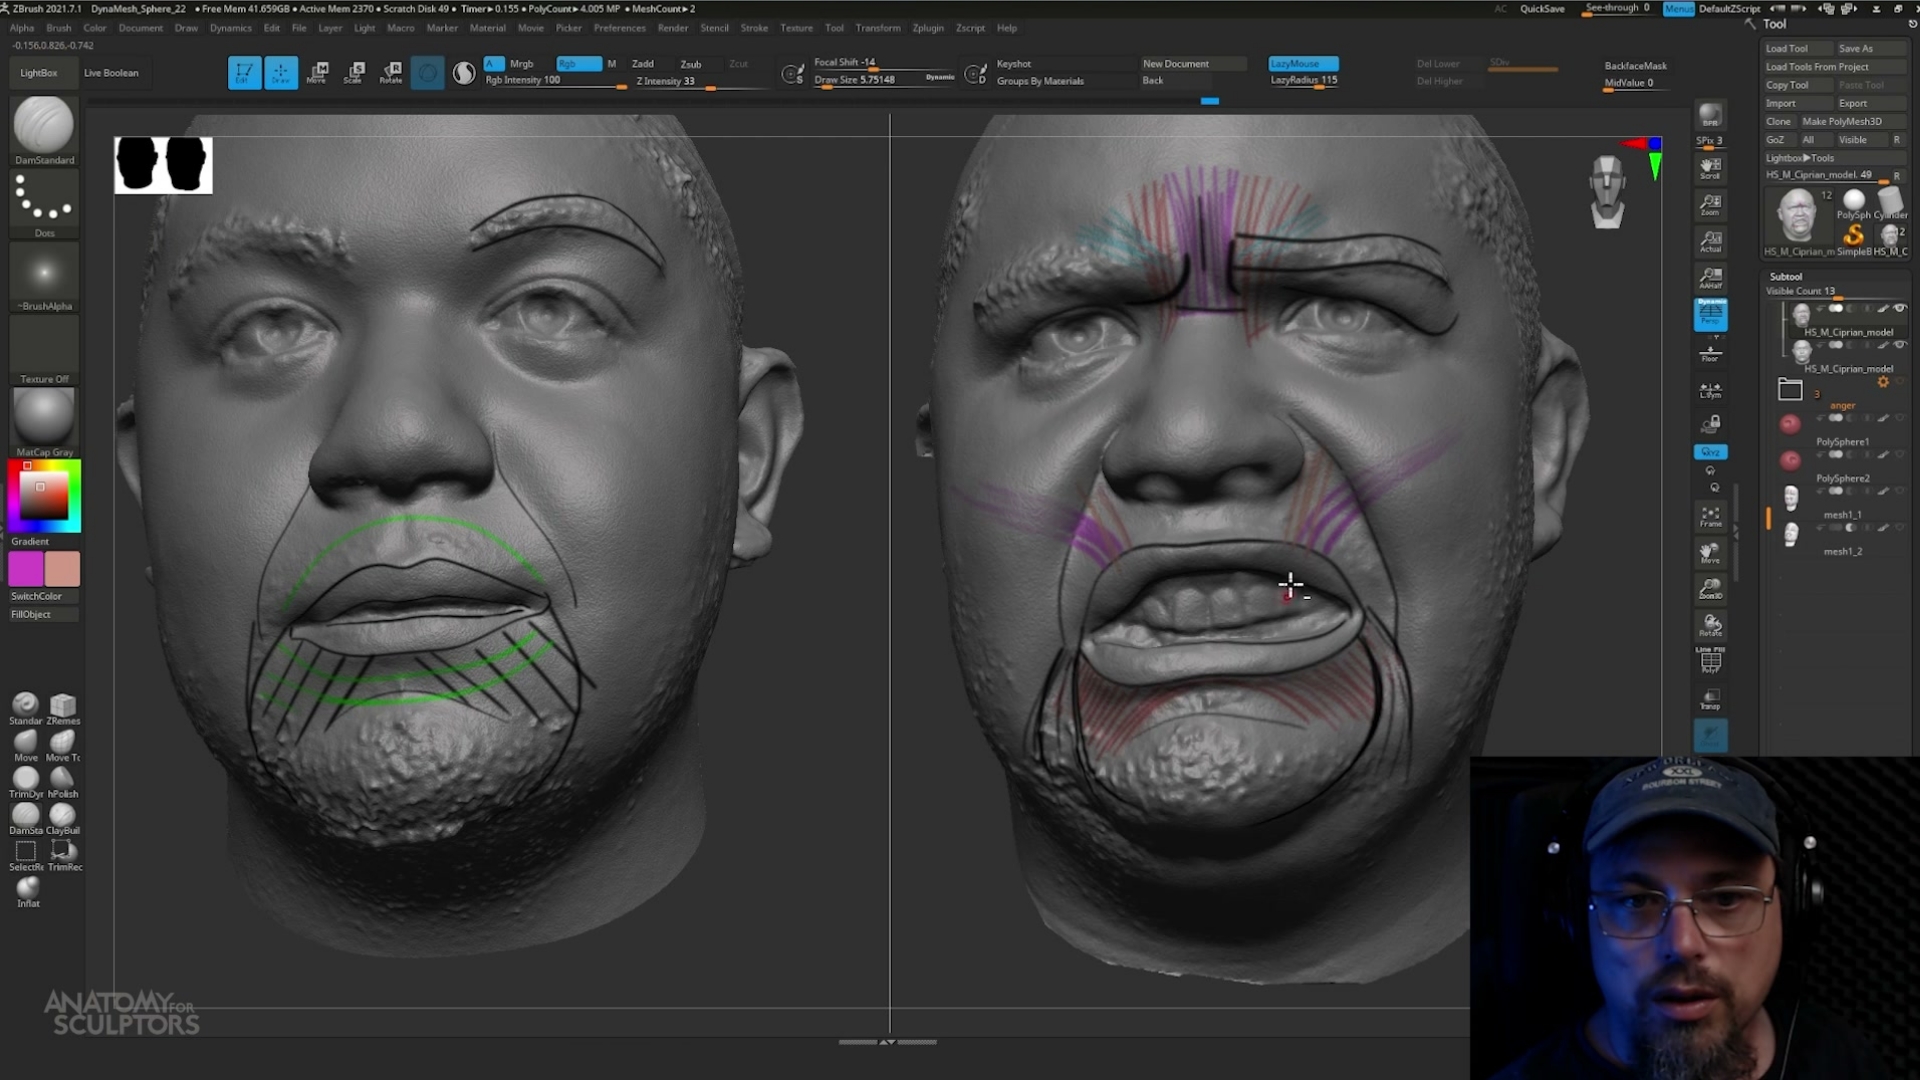Click the Zoom navigation icon

[x=1710, y=205]
